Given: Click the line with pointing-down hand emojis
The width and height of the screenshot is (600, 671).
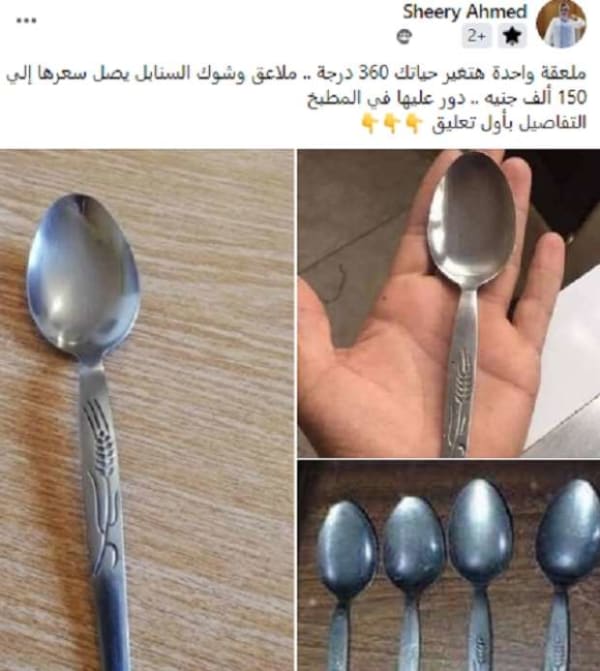Looking at the screenshot, I should 474,123.
